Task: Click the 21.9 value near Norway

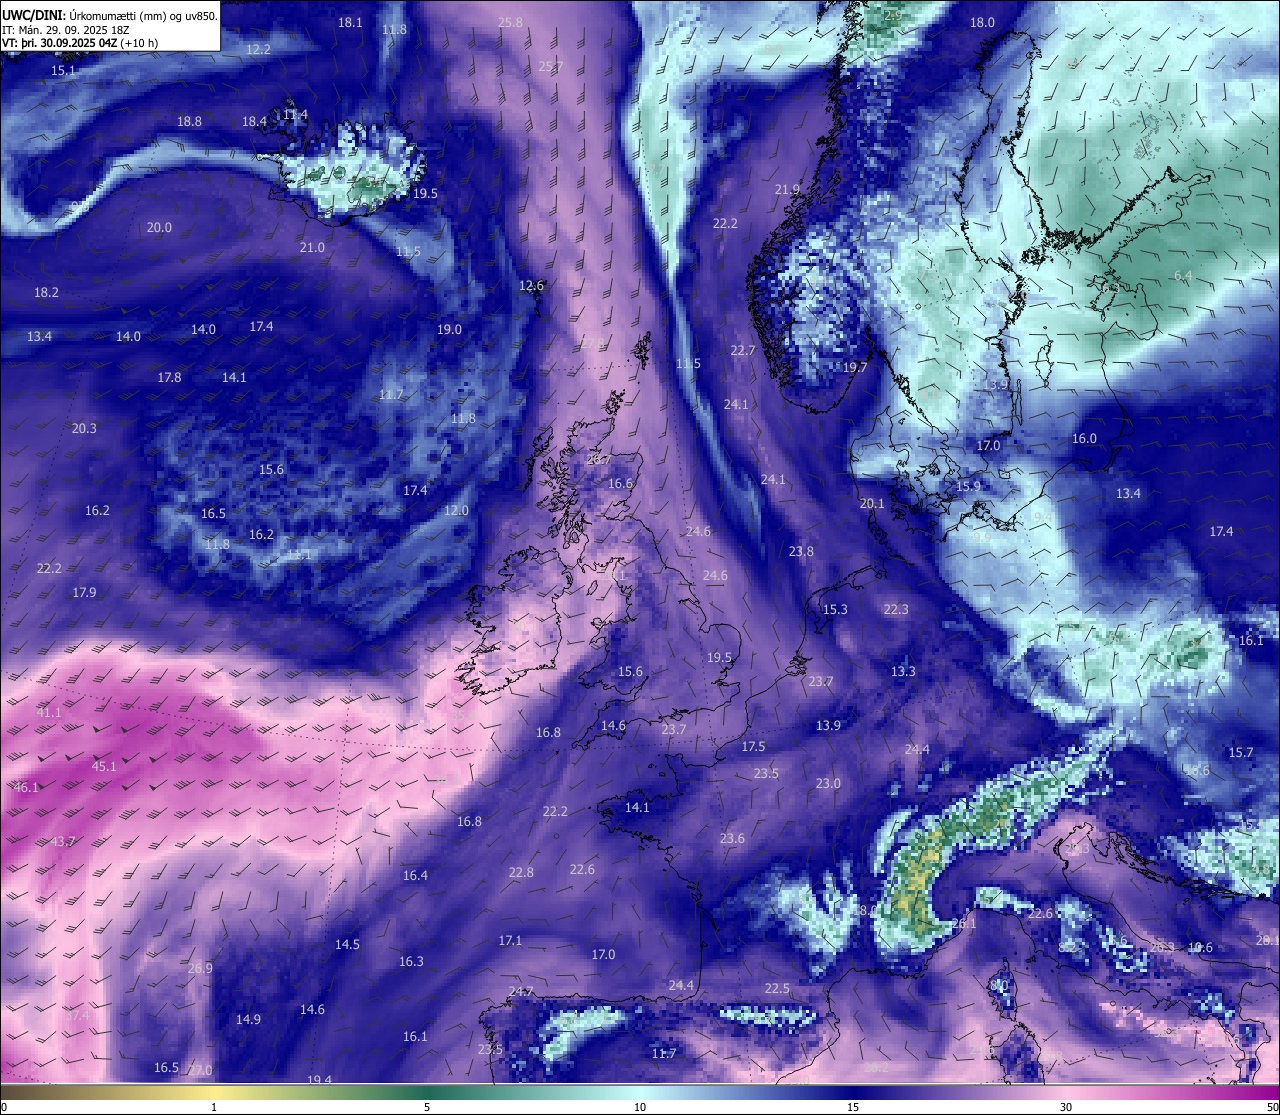Action: (787, 189)
